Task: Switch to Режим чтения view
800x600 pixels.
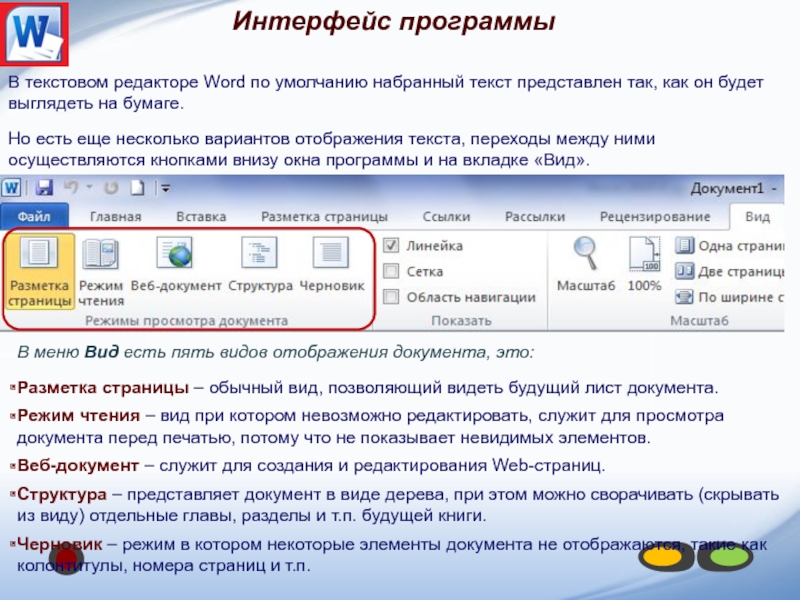Action: click(100, 271)
